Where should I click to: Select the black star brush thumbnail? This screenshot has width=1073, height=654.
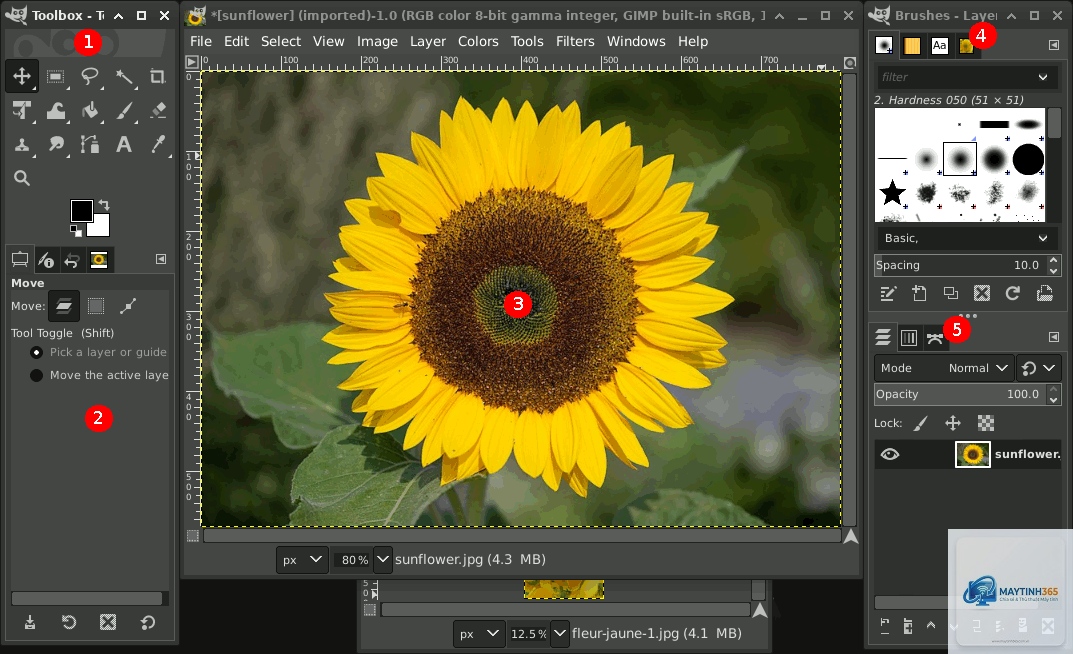tap(892, 193)
